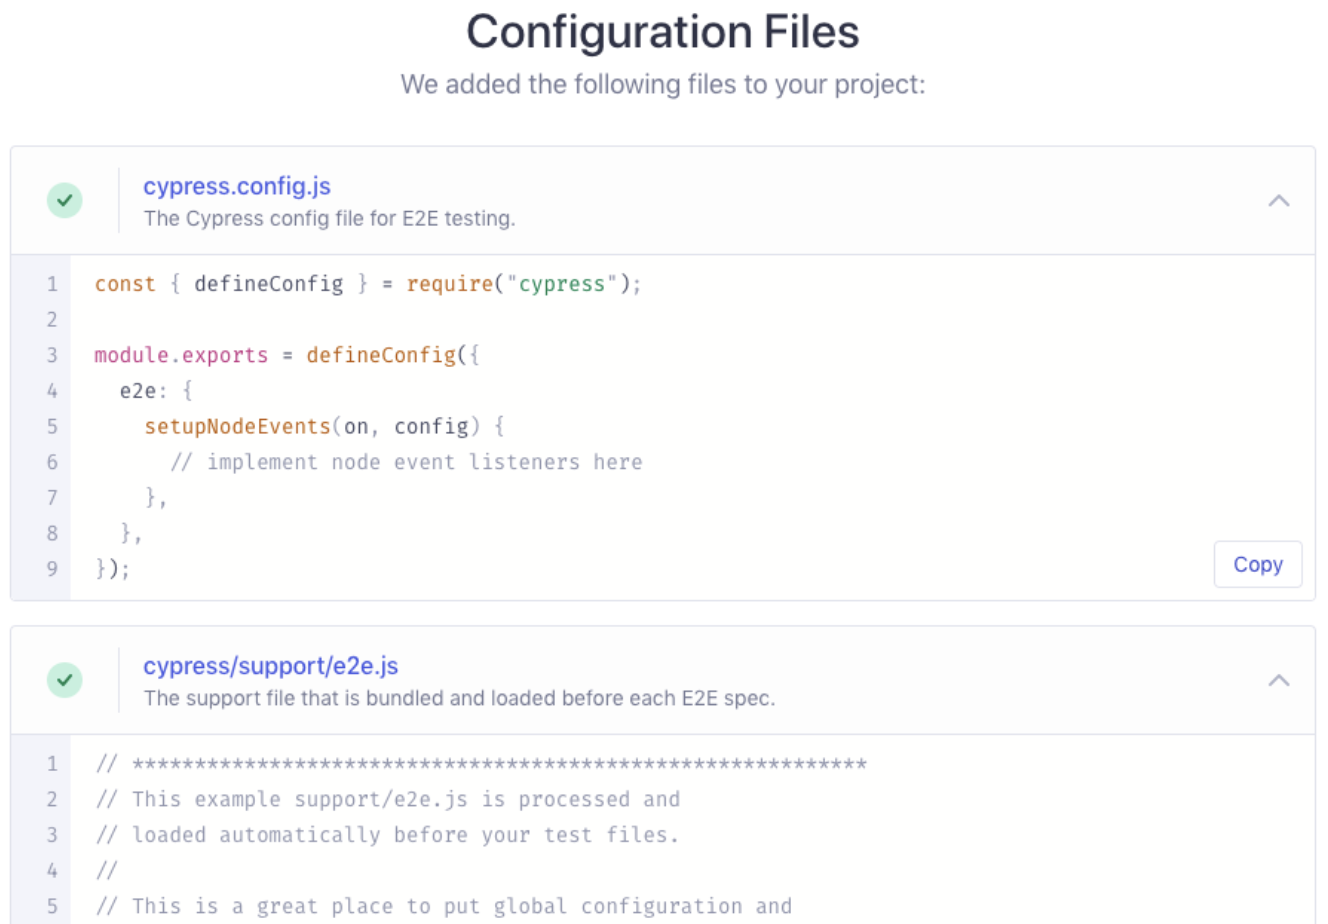Click green checkmark icon beside cypress/support/e2e.js
Image resolution: width=1328 pixels, height=924 pixels.
pyautogui.click(x=65, y=680)
